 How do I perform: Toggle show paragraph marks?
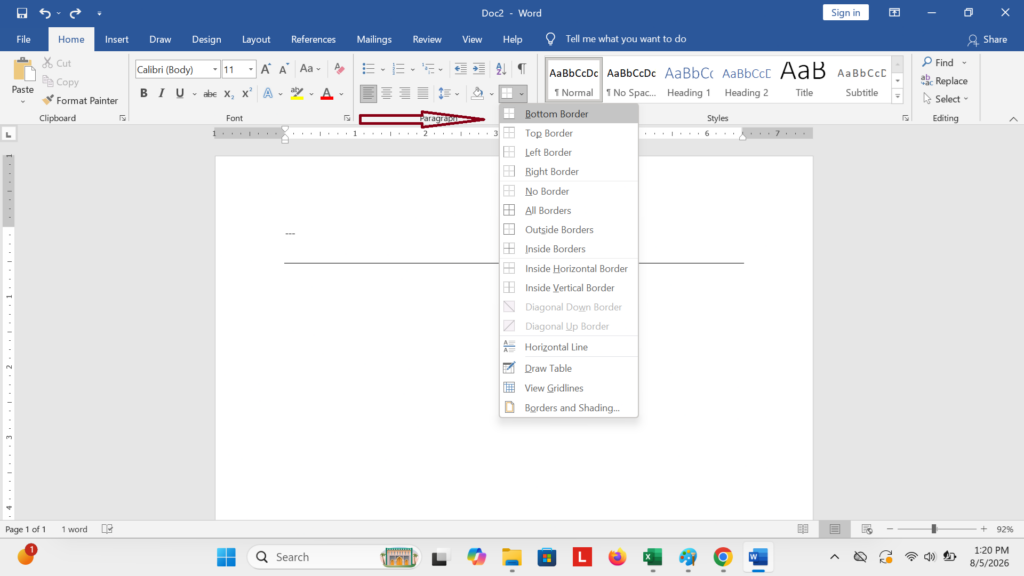tap(522, 69)
